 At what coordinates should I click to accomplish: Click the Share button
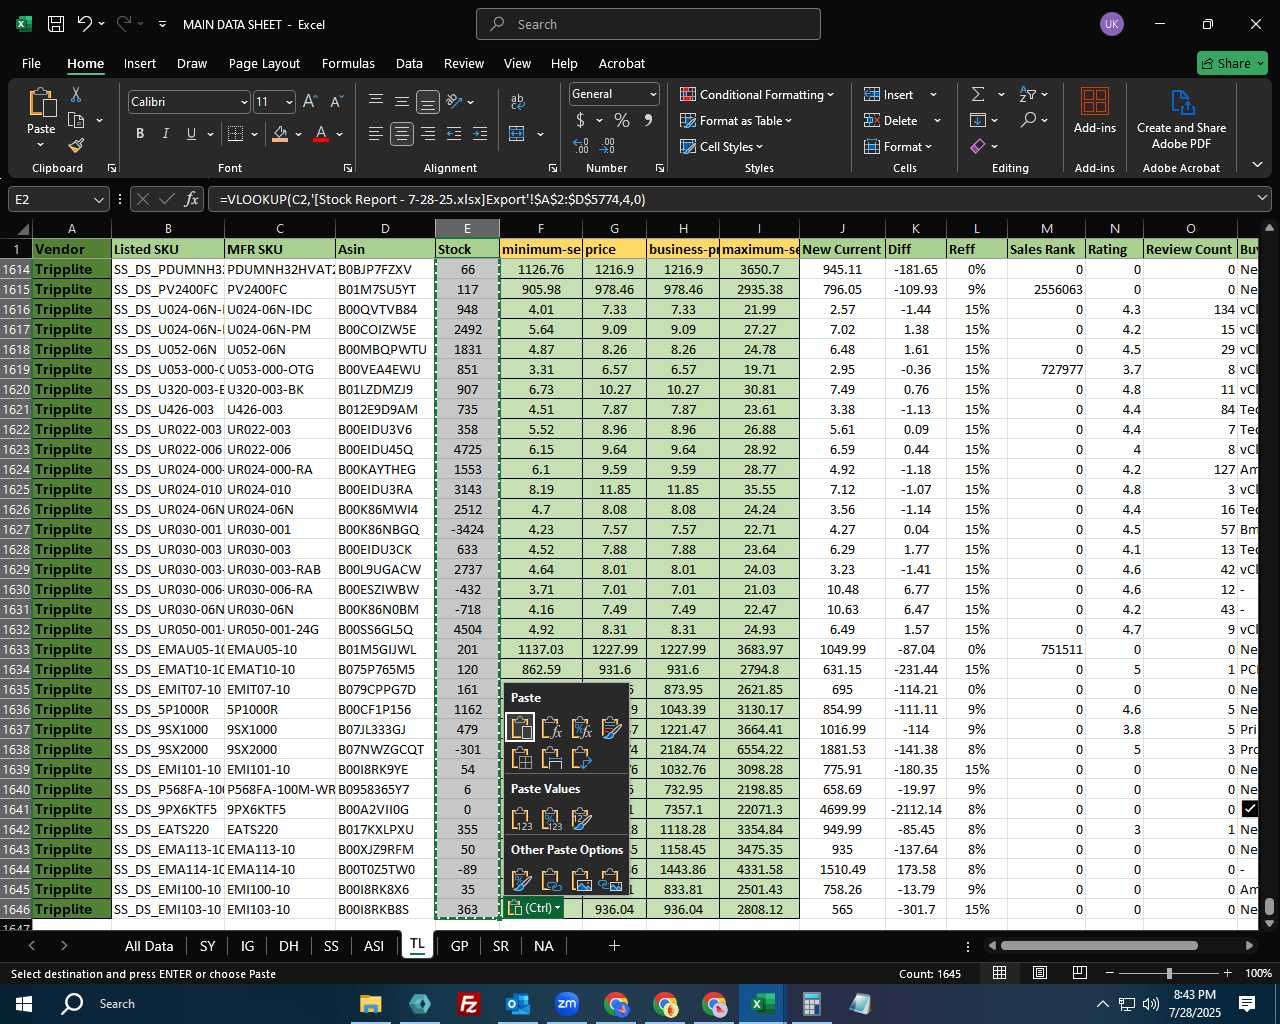tap(1232, 63)
